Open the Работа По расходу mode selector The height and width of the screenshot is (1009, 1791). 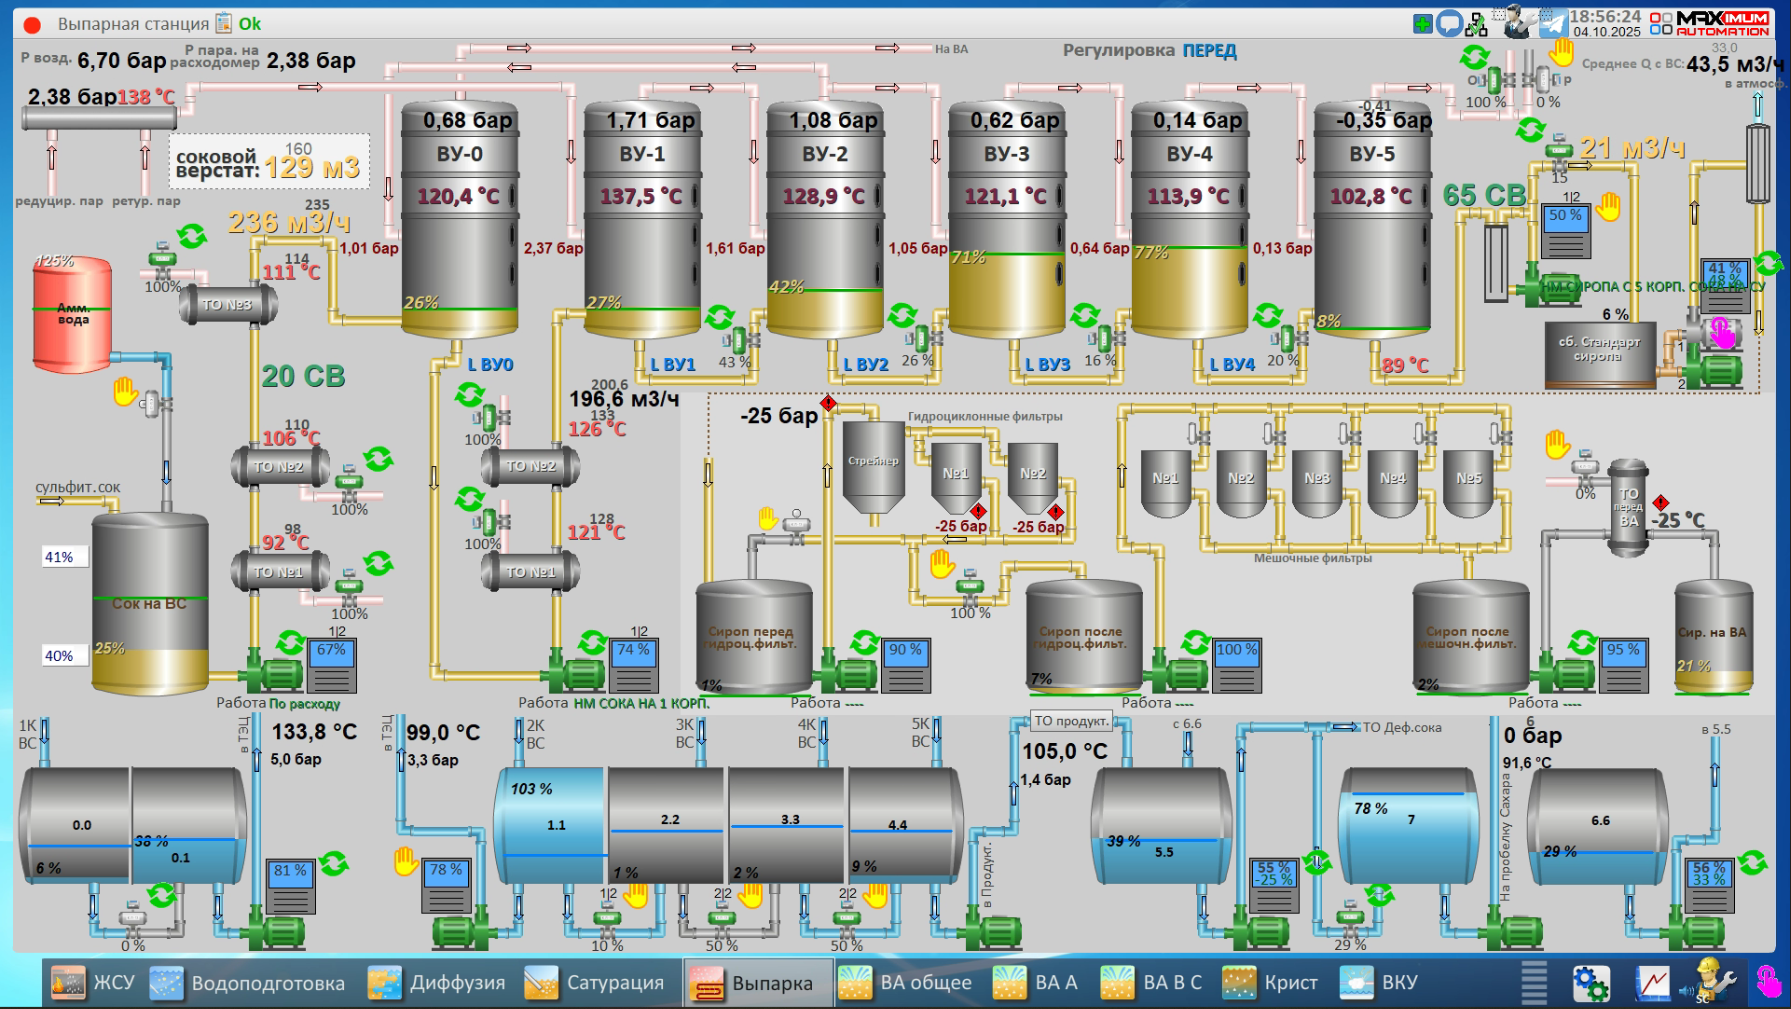[304, 704]
